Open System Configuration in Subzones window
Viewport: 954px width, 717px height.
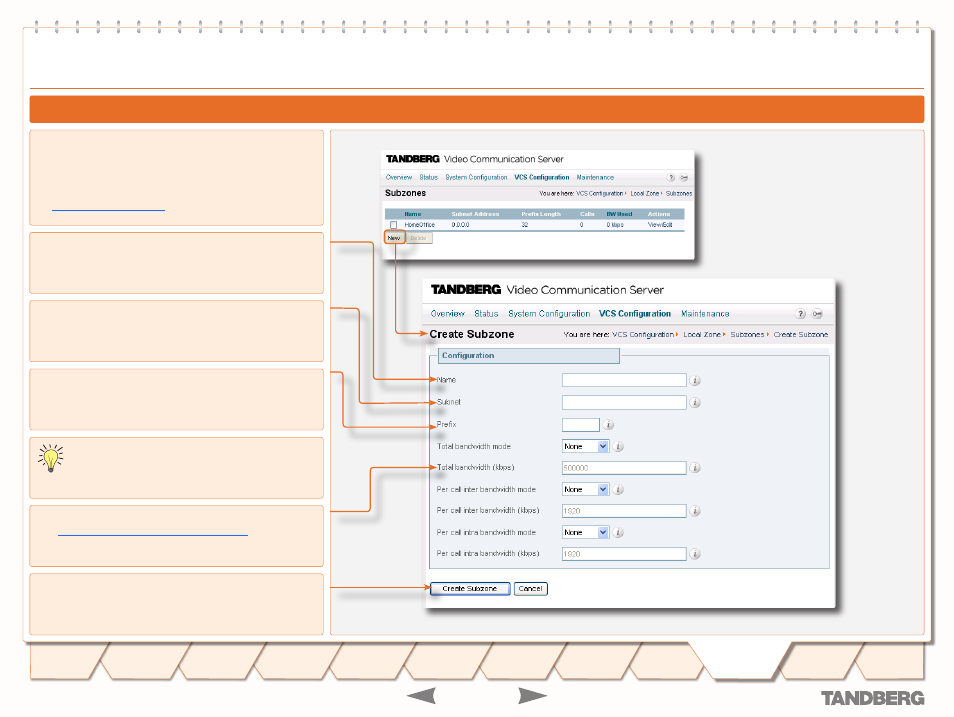tap(476, 178)
